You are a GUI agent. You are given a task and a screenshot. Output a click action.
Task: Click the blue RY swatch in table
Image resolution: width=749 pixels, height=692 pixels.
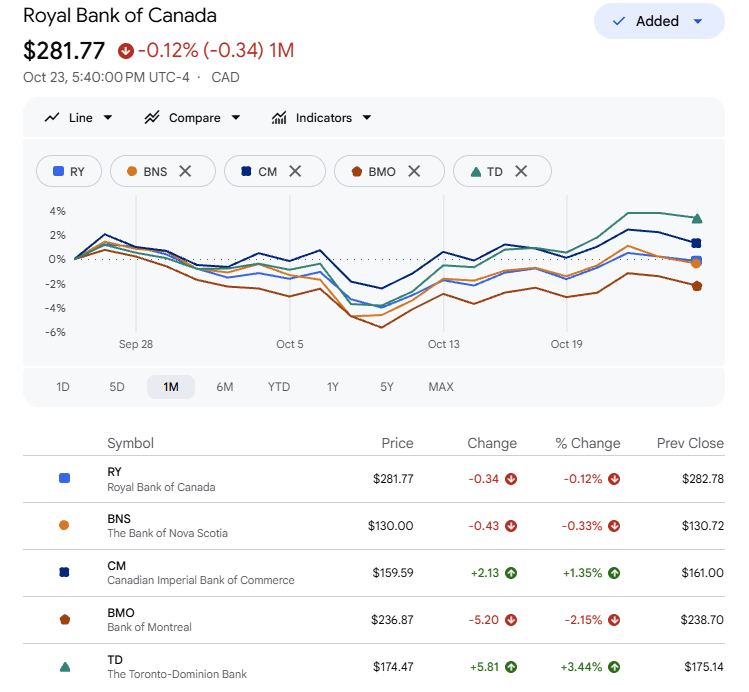[64, 478]
